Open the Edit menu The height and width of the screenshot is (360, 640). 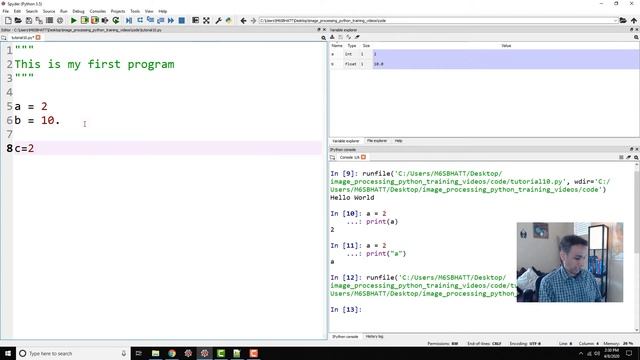click(x=17, y=11)
